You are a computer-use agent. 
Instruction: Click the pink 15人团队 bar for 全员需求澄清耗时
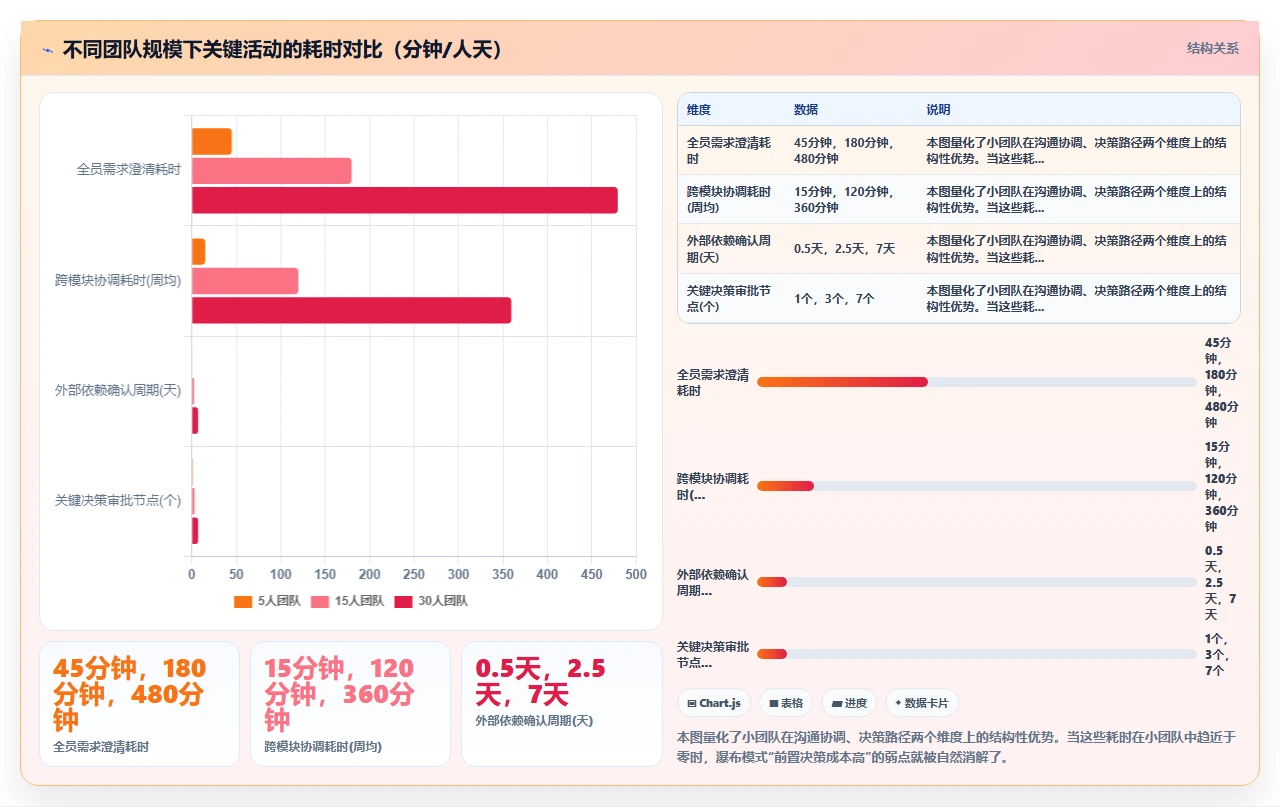(x=272, y=171)
